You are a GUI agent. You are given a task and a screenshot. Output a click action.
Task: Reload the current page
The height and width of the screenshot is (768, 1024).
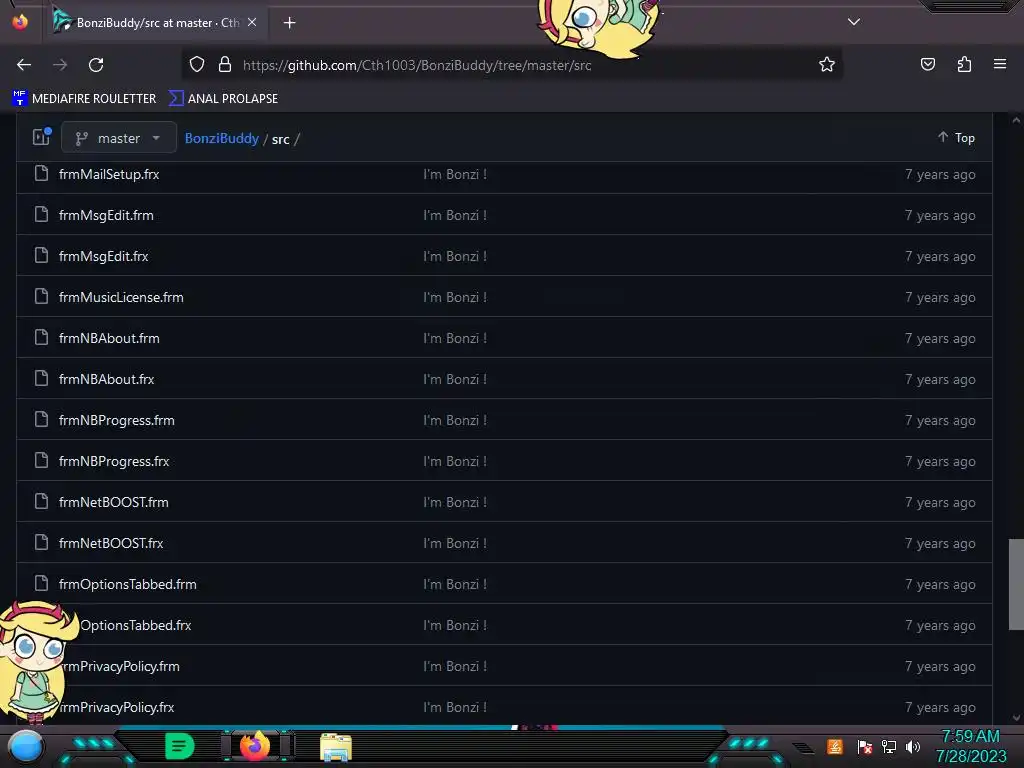[x=96, y=65]
